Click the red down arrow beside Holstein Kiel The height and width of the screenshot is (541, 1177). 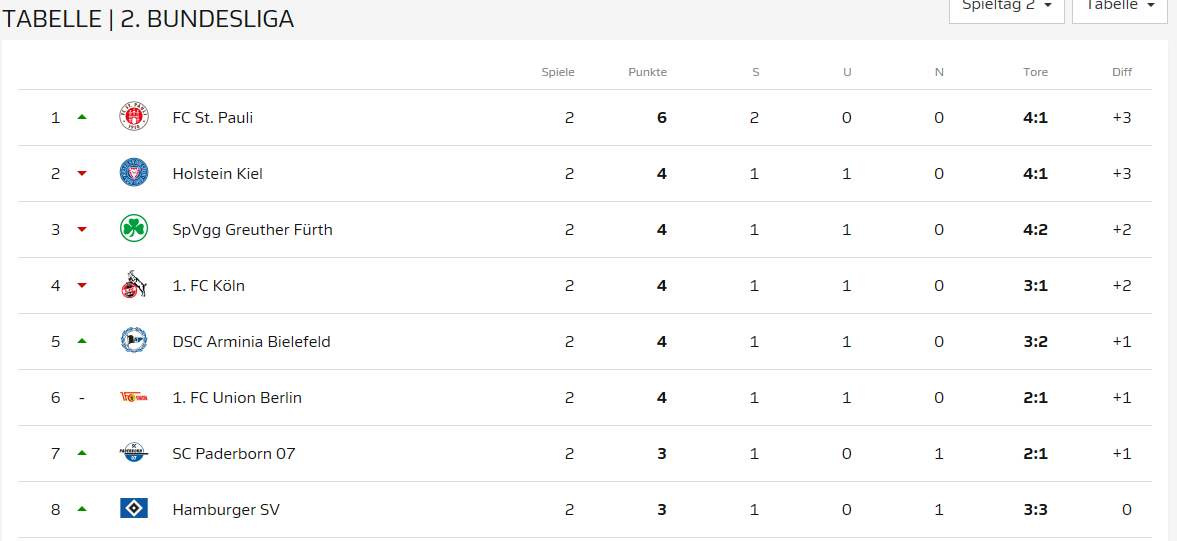coord(82,173)
